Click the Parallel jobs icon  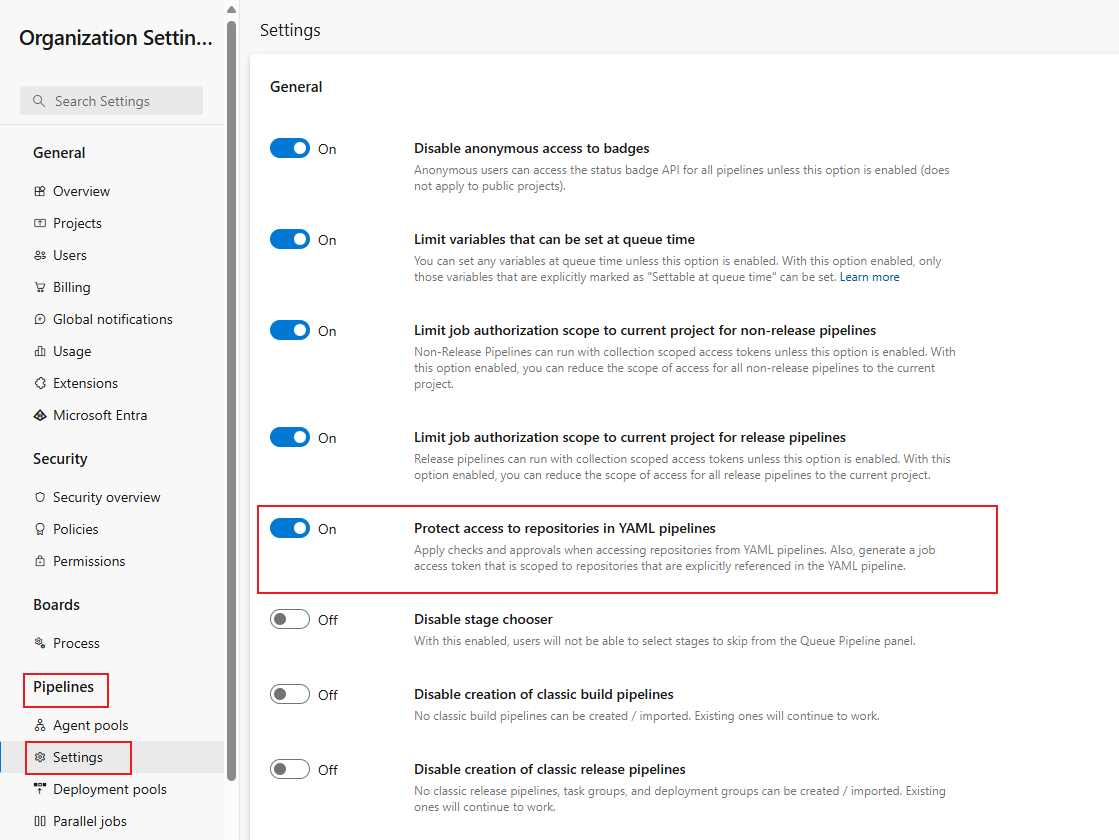40,821
